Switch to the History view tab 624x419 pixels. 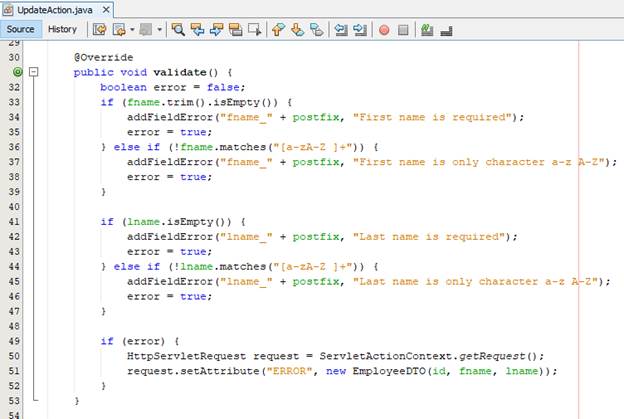(x=62, y=29)
